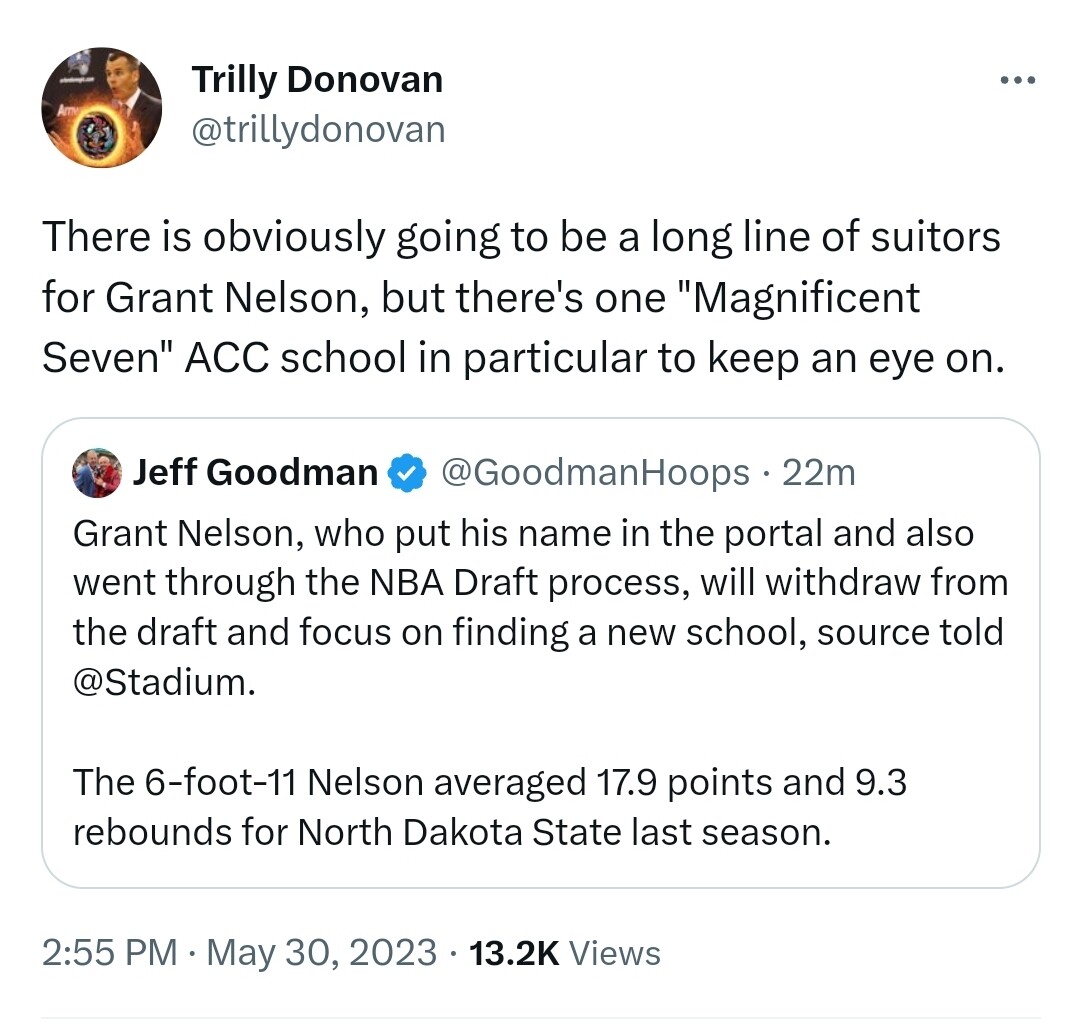Click the 2:55 PM post time

click(109, 952)
